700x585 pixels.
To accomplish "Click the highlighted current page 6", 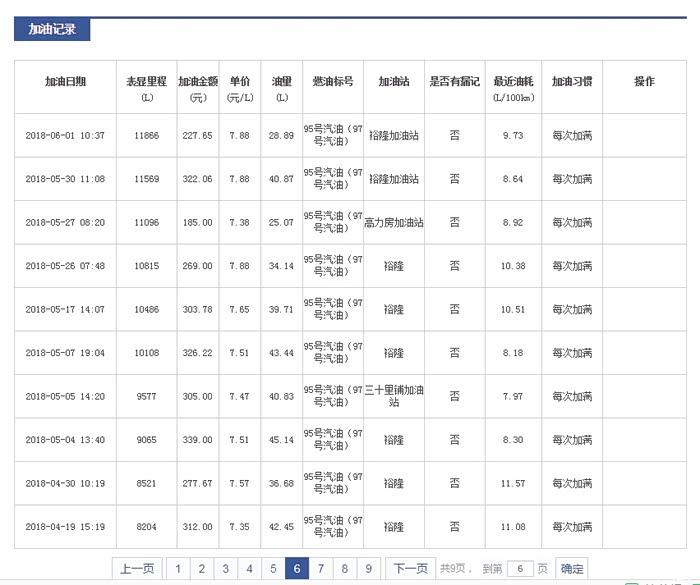I will coord(297,569).
